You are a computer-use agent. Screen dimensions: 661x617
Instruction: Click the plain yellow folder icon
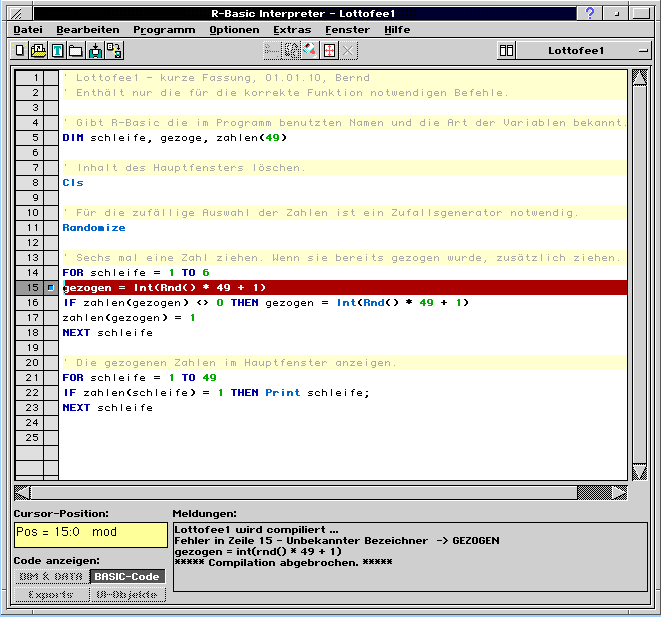(x=76, y=51)
